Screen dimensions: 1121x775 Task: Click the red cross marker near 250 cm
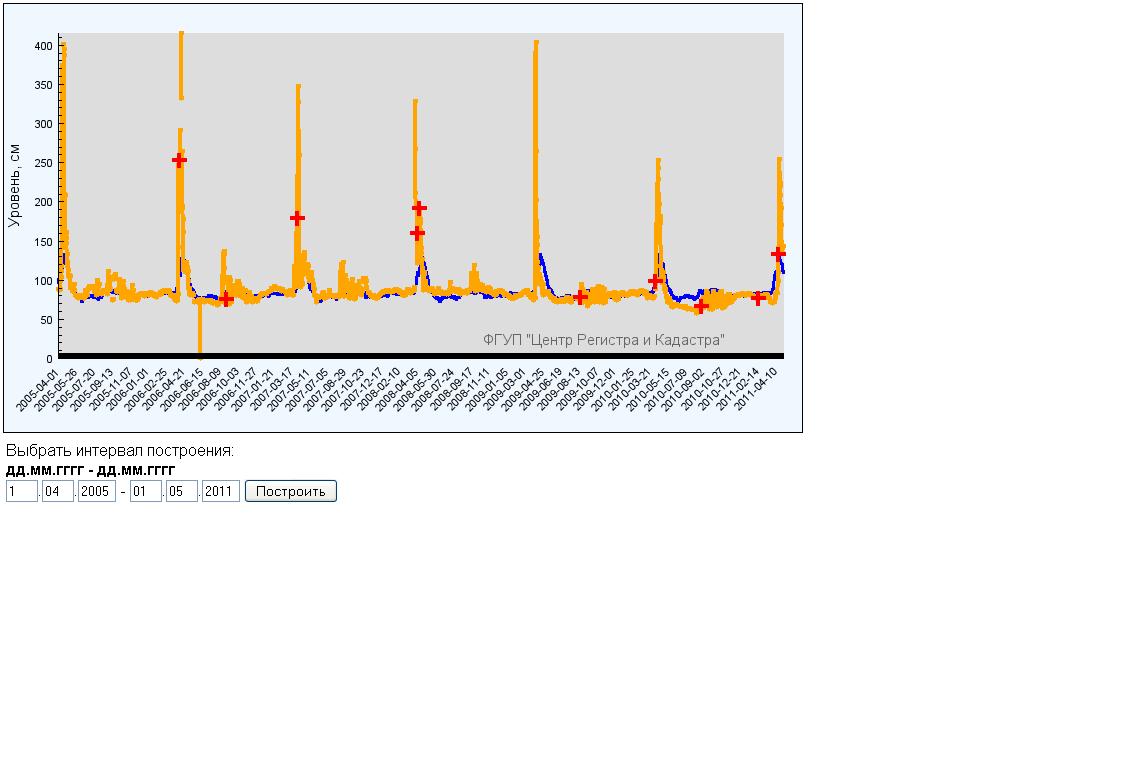click(x=180, y=160)
